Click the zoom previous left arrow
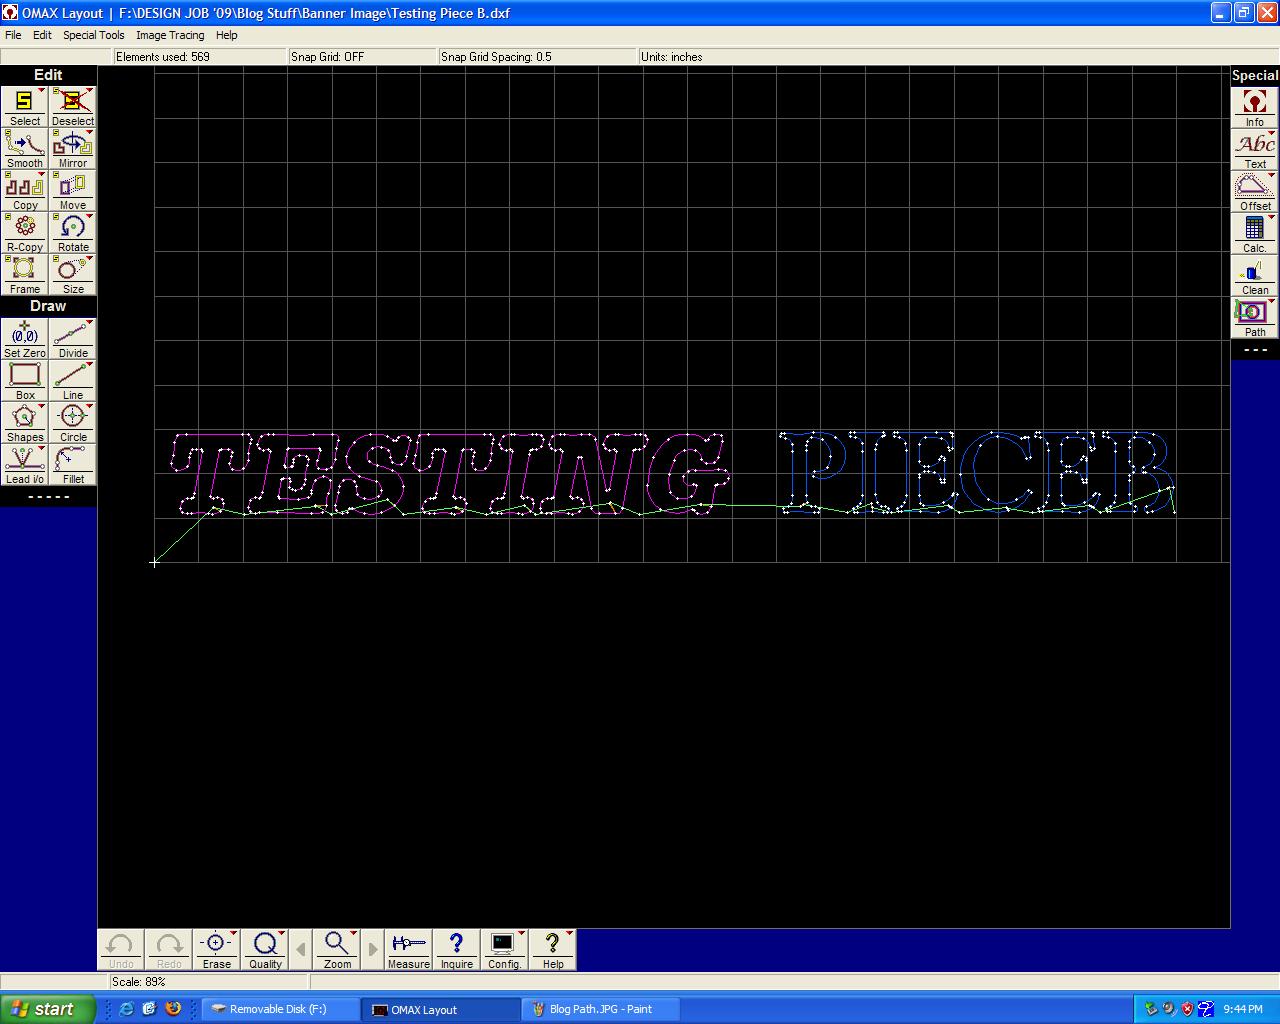This screenshot has width=1280, height=1024. (301, 950)
